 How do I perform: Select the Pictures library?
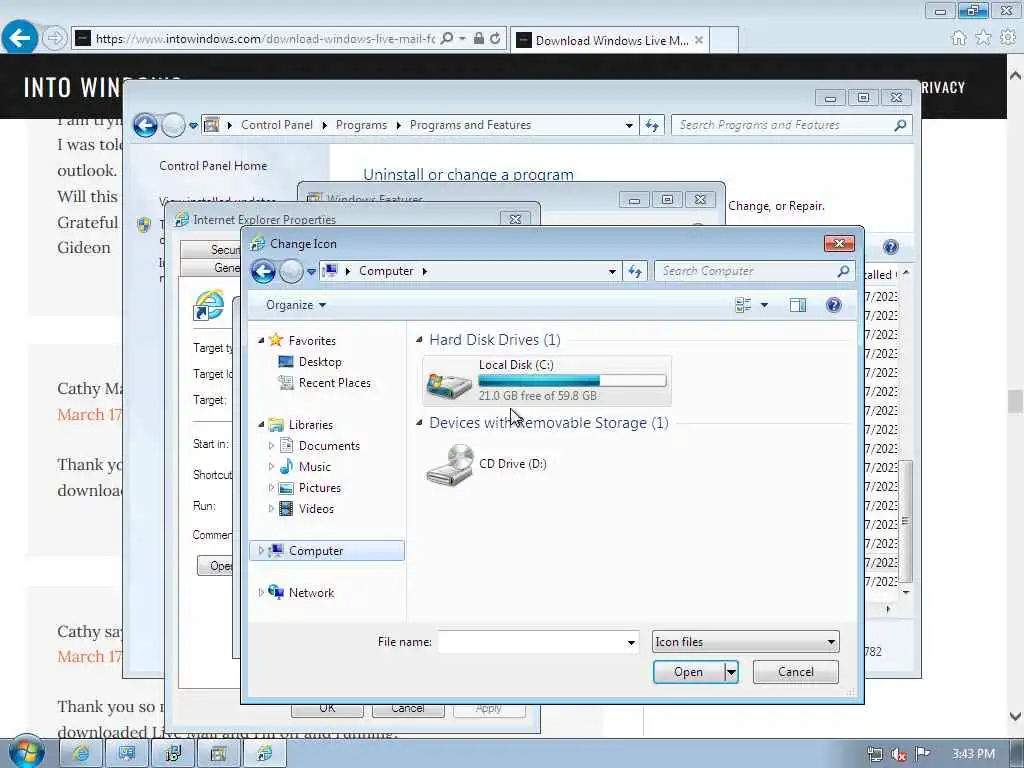click(319, 488)
